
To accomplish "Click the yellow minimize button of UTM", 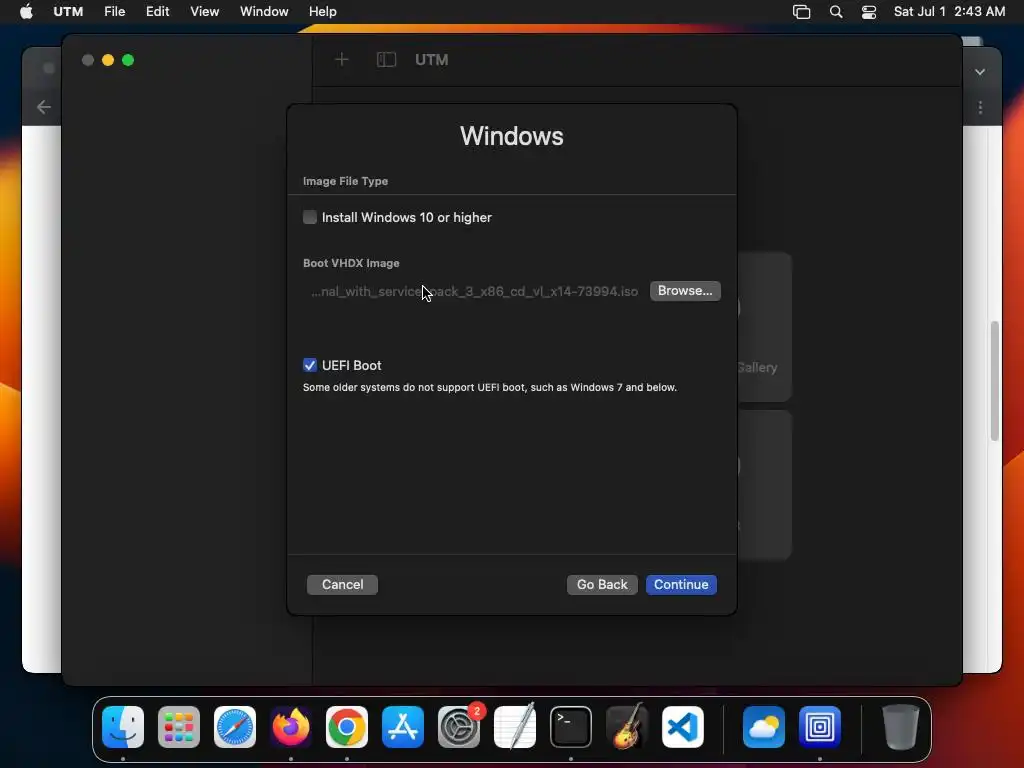I will (x=108, y=60).
